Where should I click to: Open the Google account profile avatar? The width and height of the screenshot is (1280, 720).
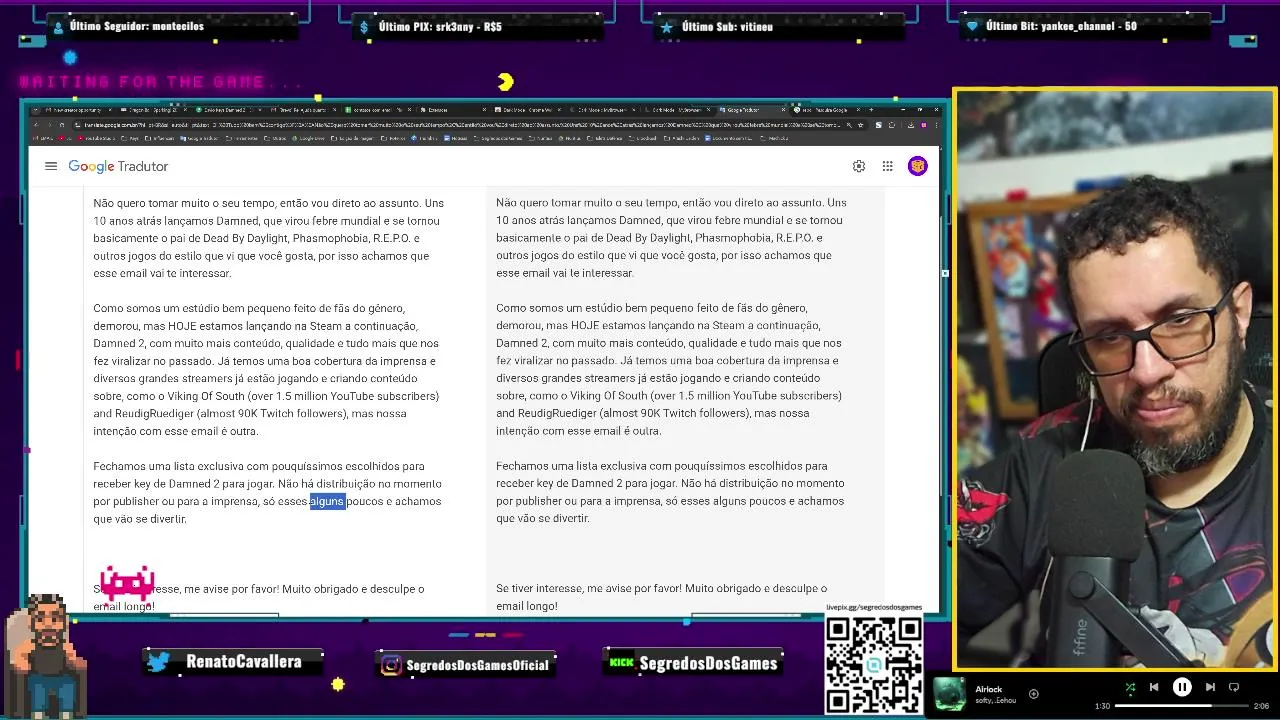click(x=917, y=166)
